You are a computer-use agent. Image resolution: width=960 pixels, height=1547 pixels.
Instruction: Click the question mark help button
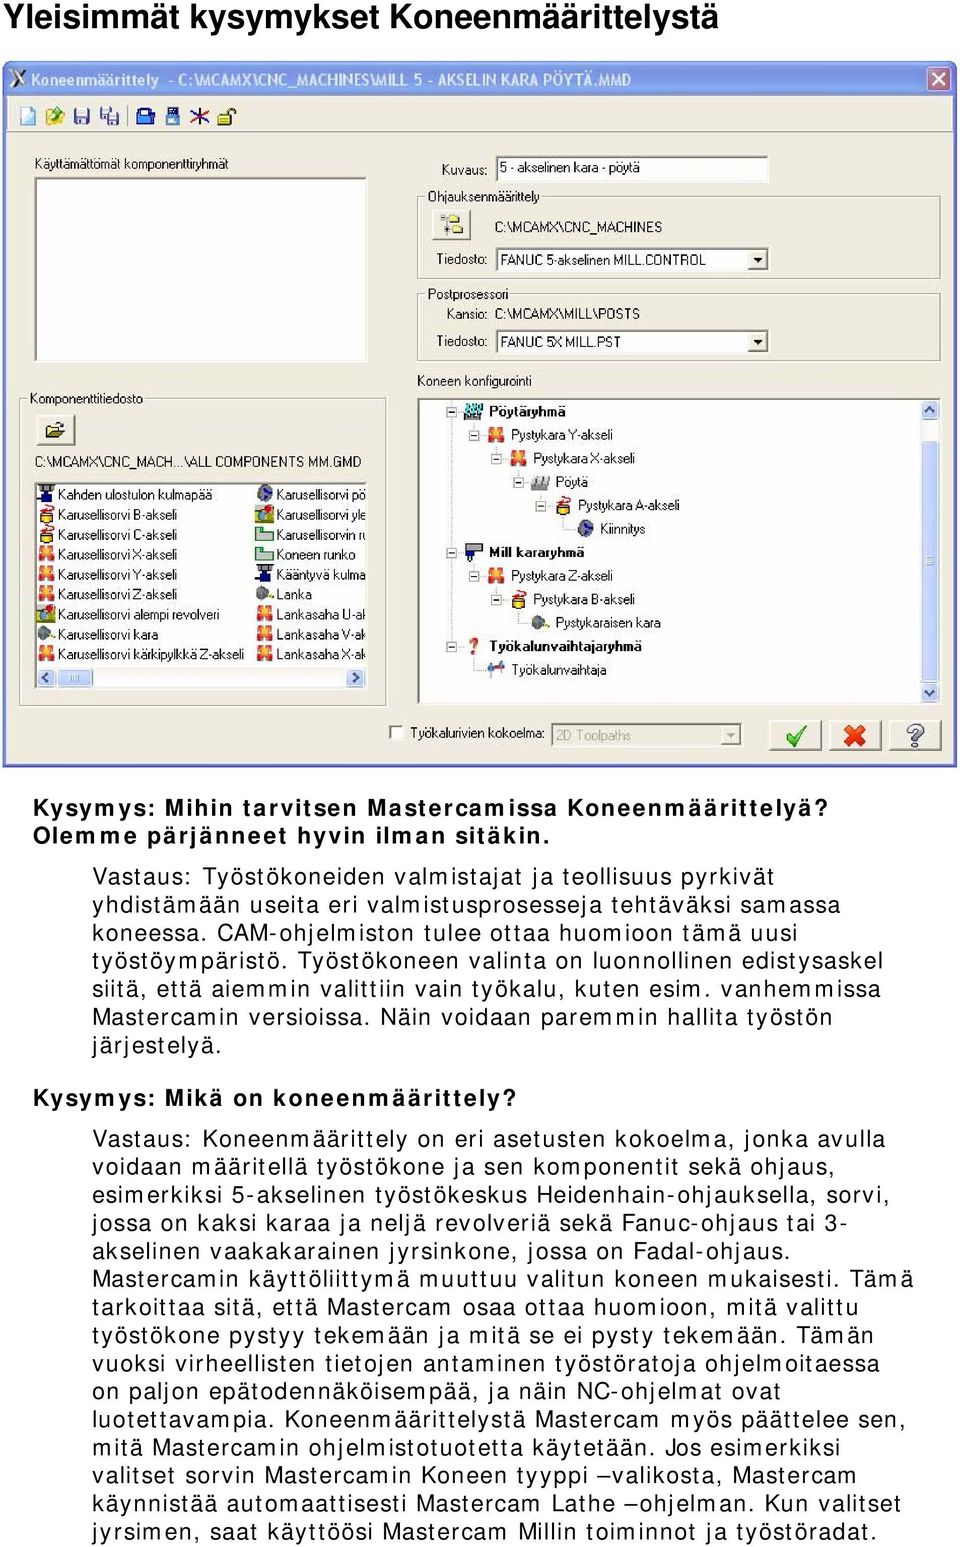914,735
